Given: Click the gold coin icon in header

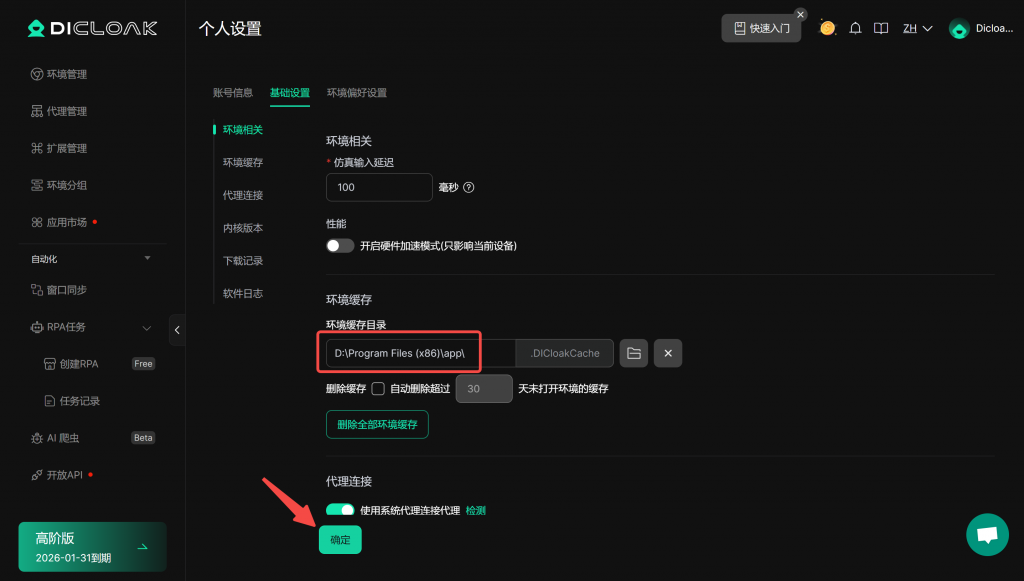Looking at the screenshot, I should point(827,28).
